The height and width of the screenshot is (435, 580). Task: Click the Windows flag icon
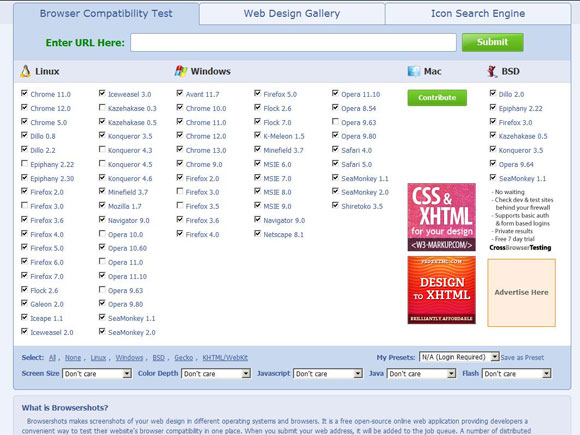click(181, 71)
